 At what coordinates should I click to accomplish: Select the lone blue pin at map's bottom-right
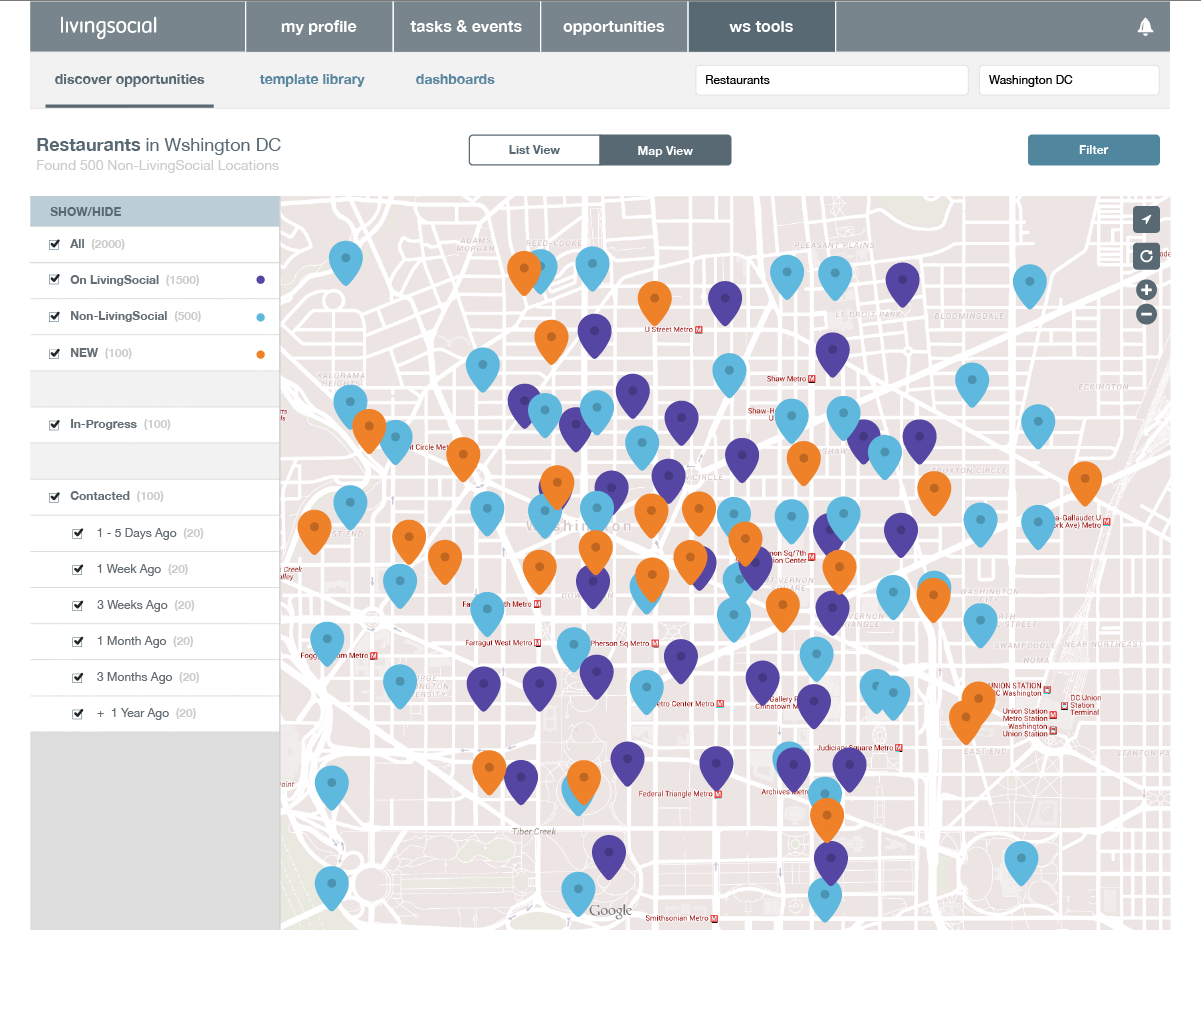(x=1021, y=861)
